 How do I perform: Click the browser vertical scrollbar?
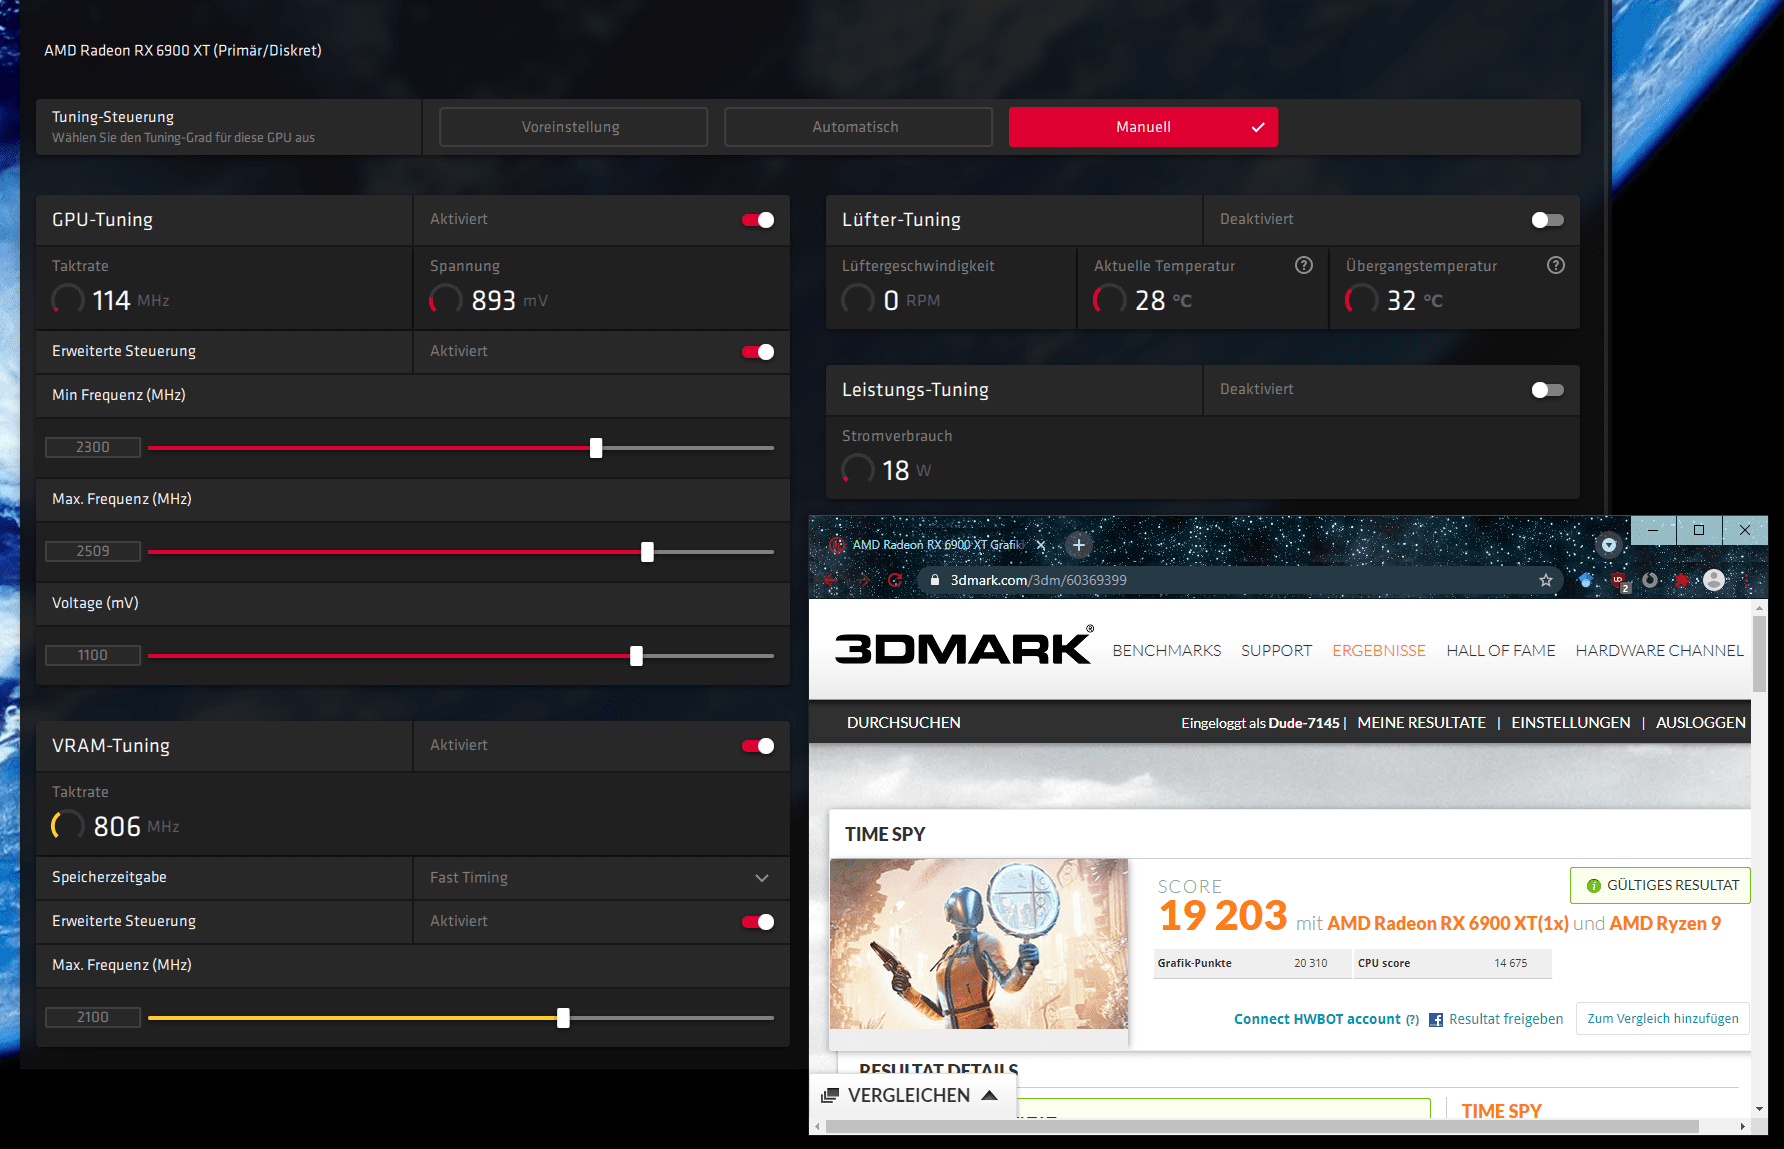click(1760, 652)
